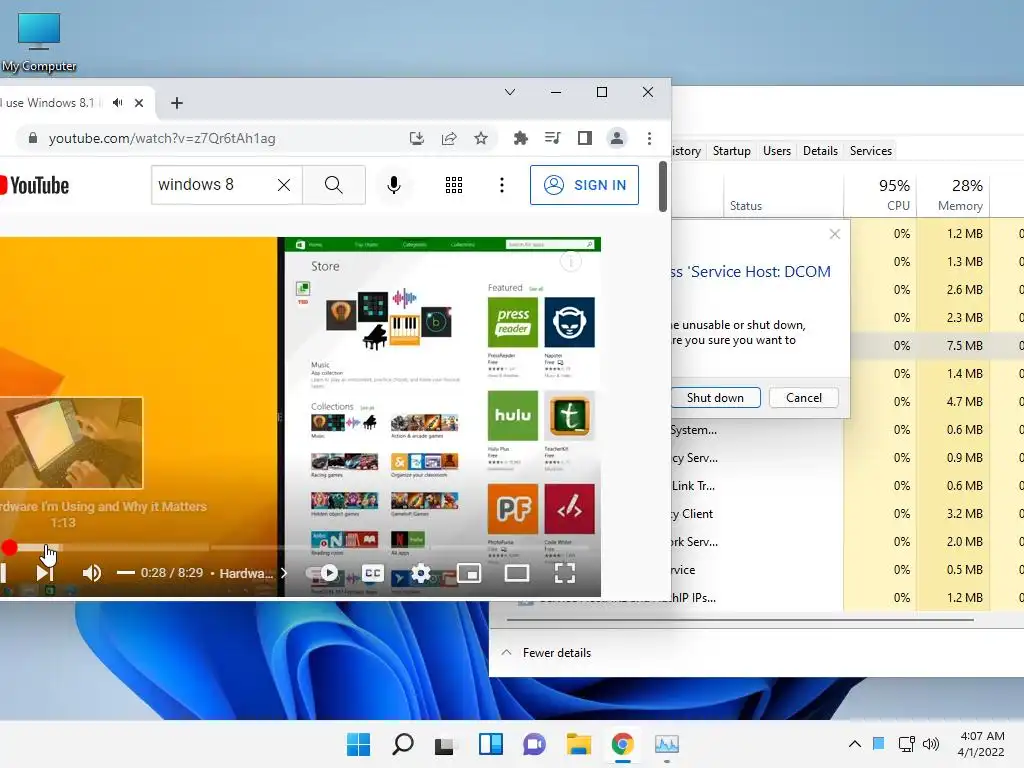This screenshot has height=768, width=1024.
Task: Open clock showing 4:07 AM
Action: (981, 744)
